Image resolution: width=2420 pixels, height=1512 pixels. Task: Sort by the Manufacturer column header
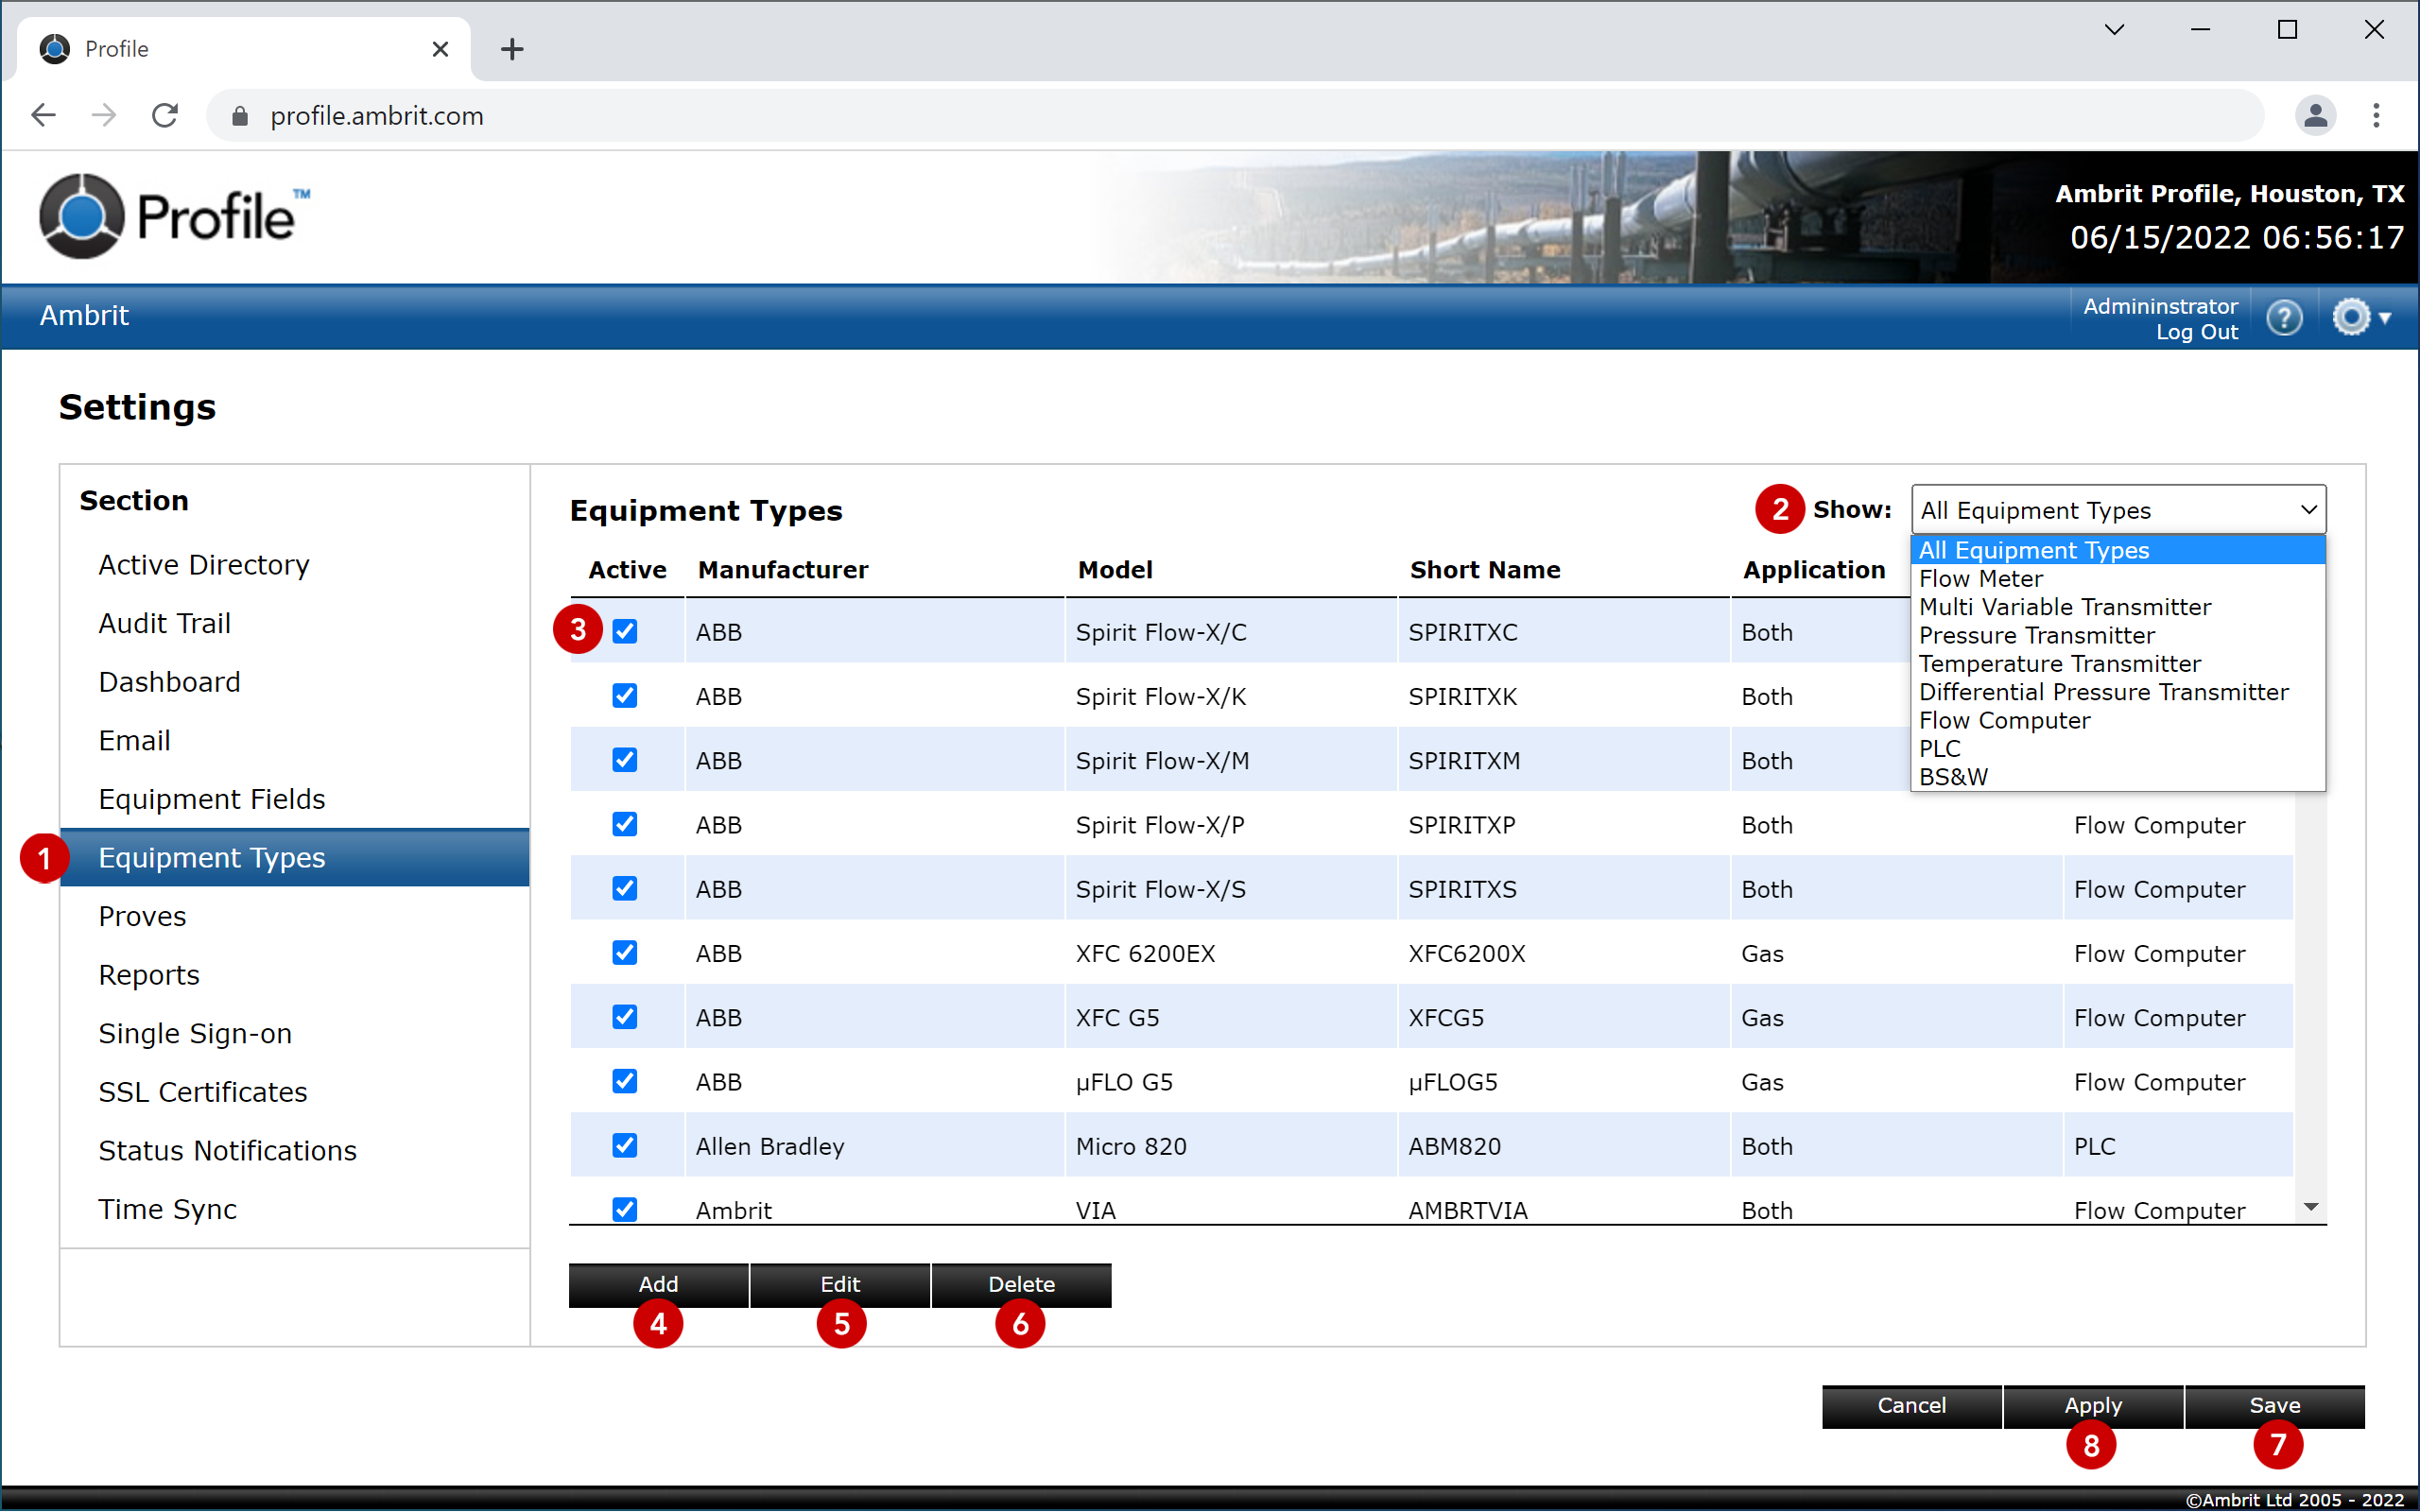point(783,570)
